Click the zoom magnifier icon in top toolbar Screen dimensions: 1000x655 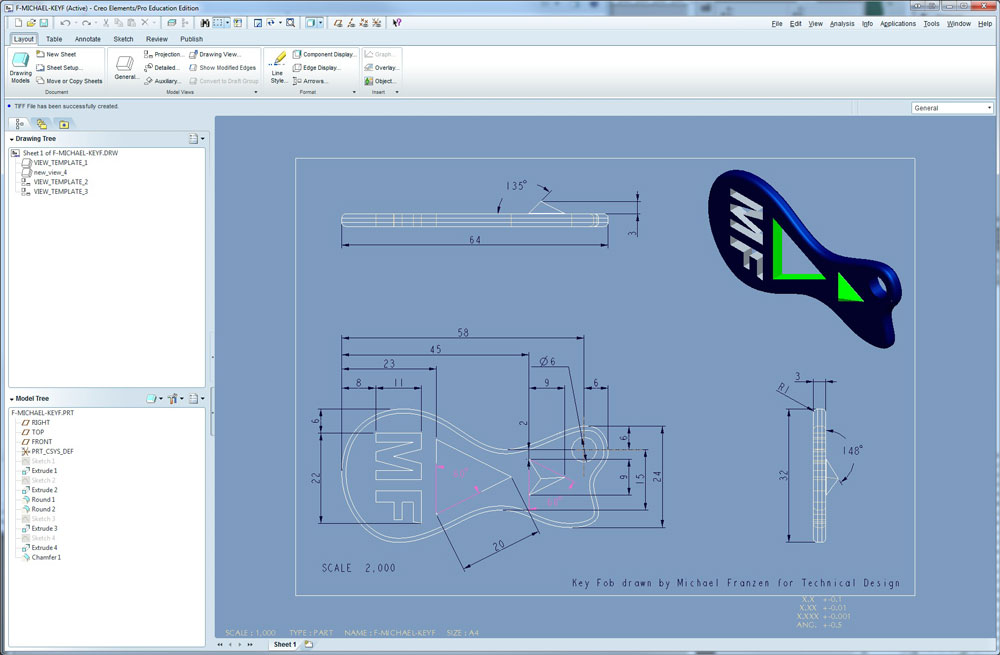click(290, 23)
